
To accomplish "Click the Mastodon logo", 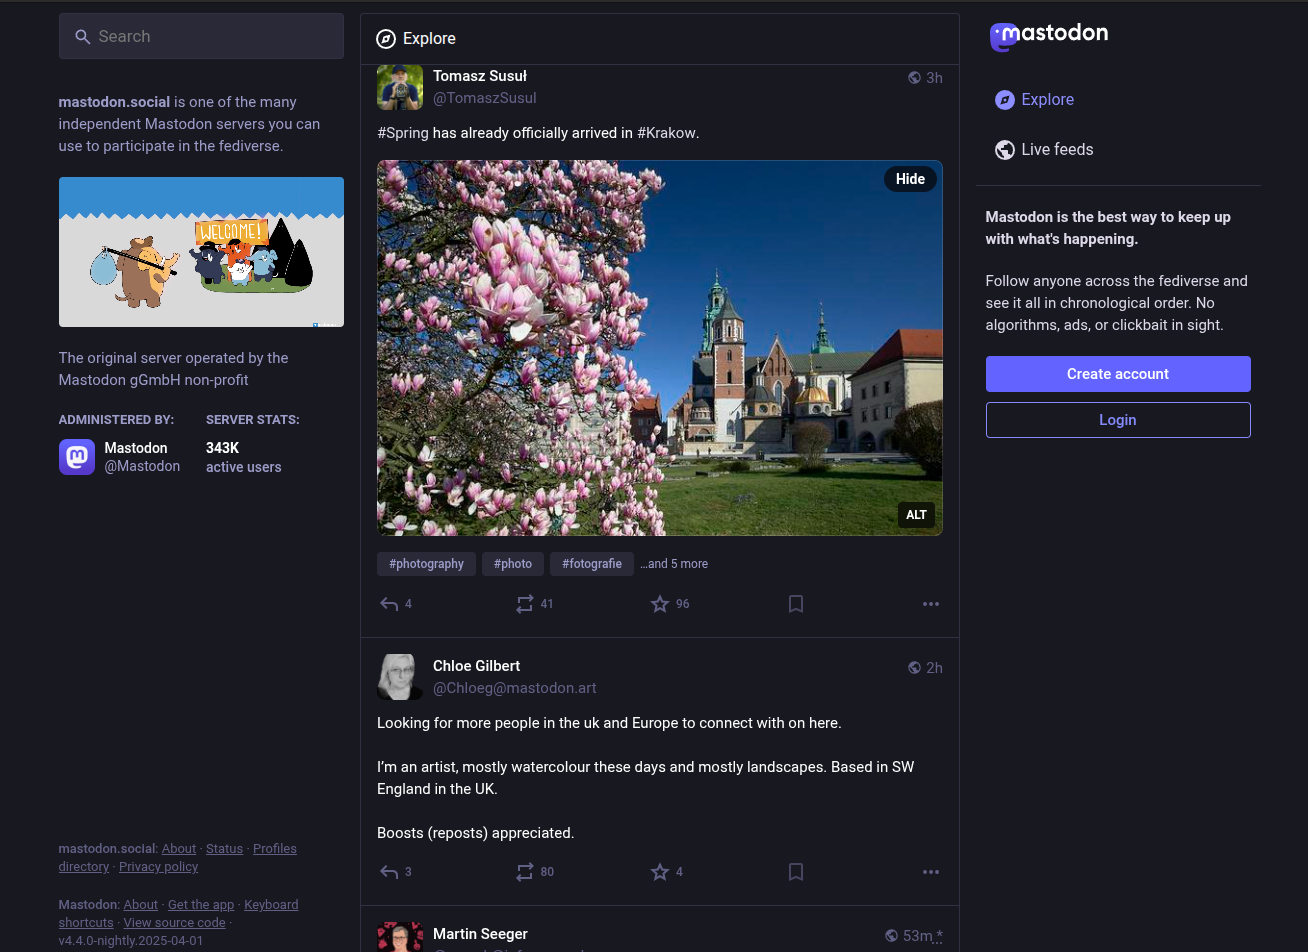I will (x=1049, y=36).
